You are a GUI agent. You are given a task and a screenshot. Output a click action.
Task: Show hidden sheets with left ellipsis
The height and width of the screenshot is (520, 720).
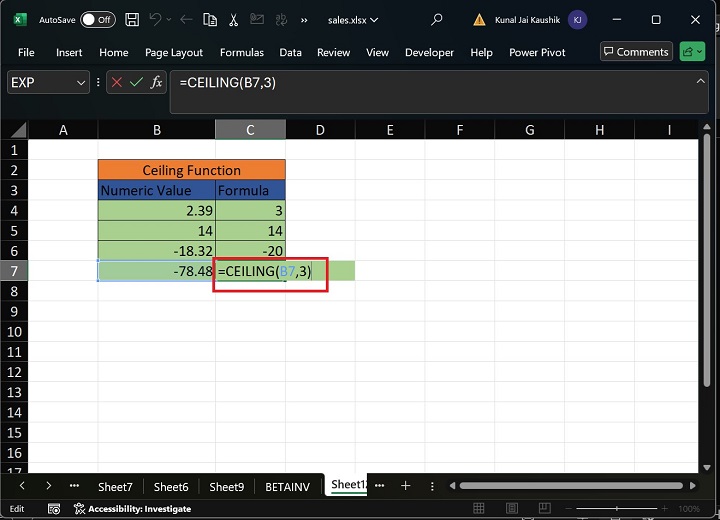coord(74,486)
